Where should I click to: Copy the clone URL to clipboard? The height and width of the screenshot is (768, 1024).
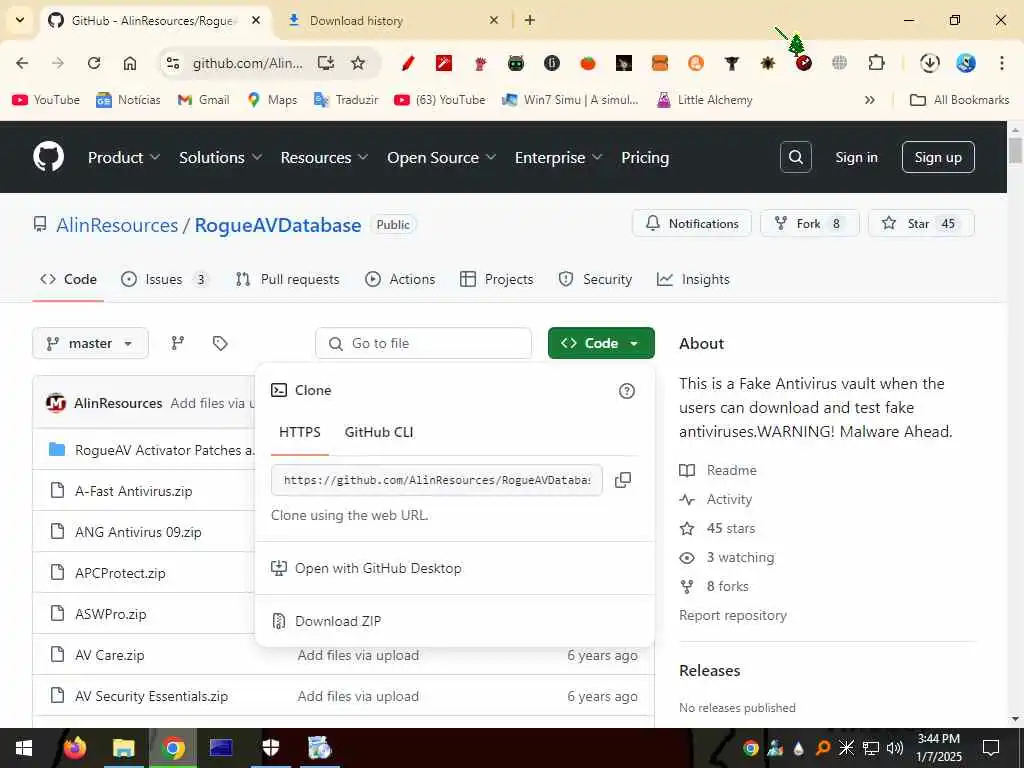click(x=623, y=480)
